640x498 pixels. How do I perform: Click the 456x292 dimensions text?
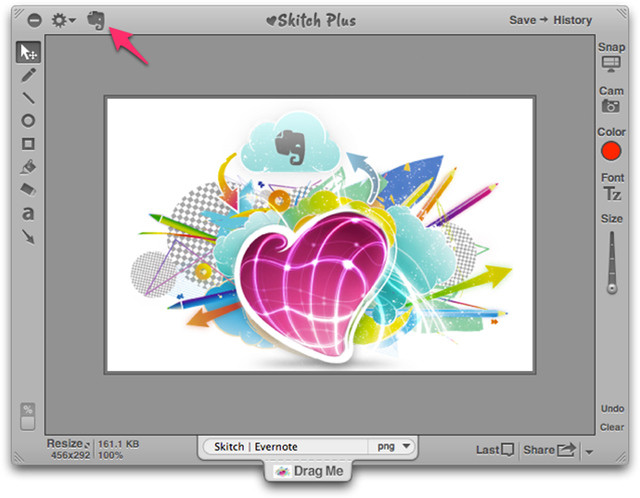point(70,455)
